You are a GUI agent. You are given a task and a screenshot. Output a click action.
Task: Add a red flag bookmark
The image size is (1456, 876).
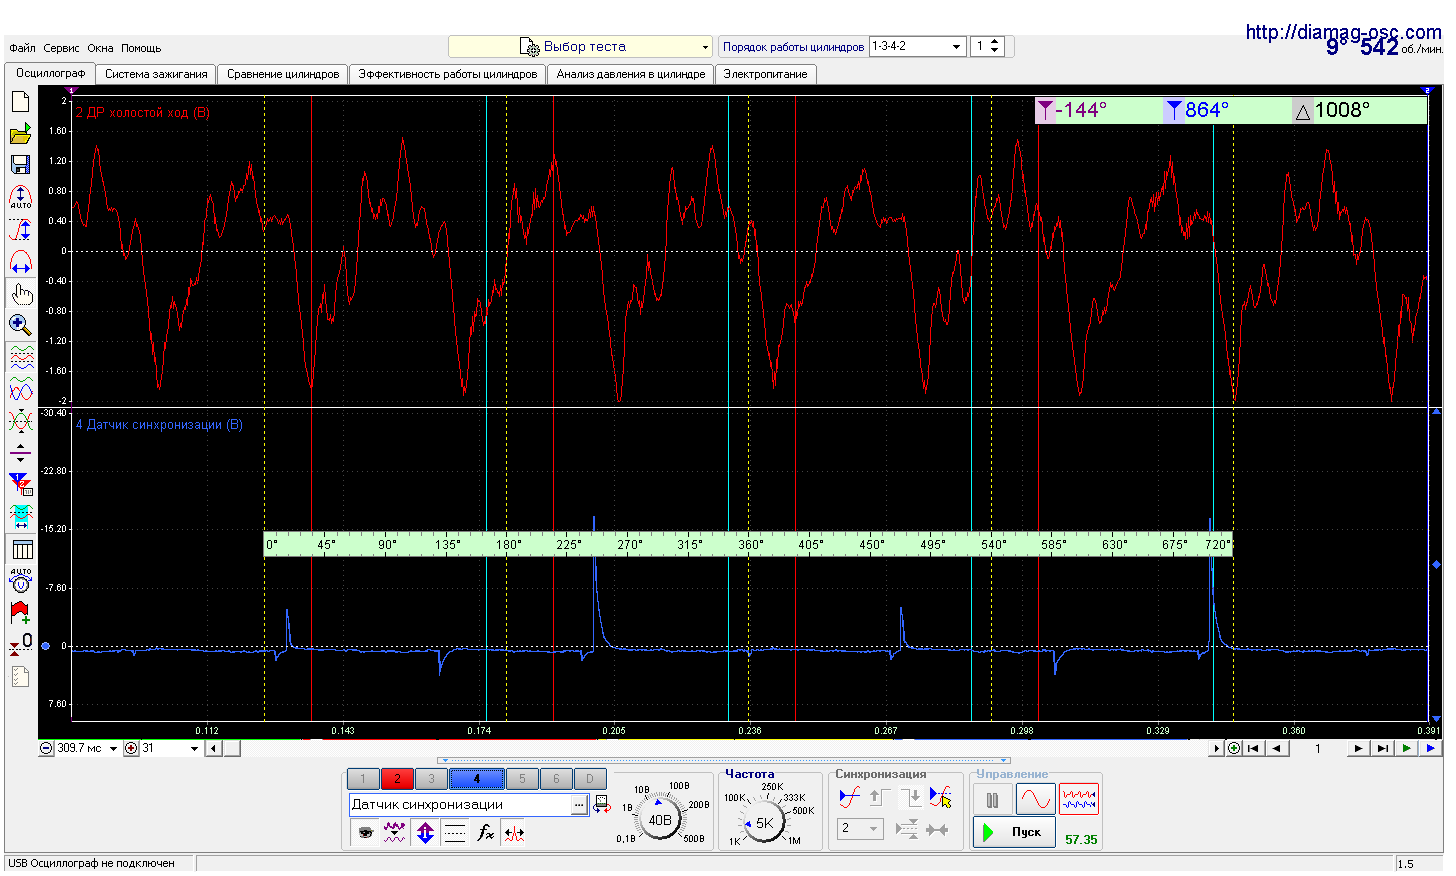(20, 612)
